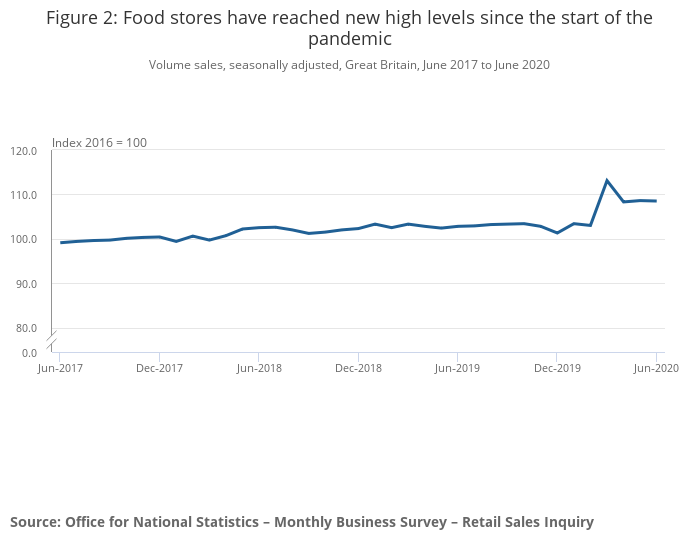The height and width of the screenshot is (549, 700).
Task: Click the 80.0 y-axis label
Action: (27, 328)
